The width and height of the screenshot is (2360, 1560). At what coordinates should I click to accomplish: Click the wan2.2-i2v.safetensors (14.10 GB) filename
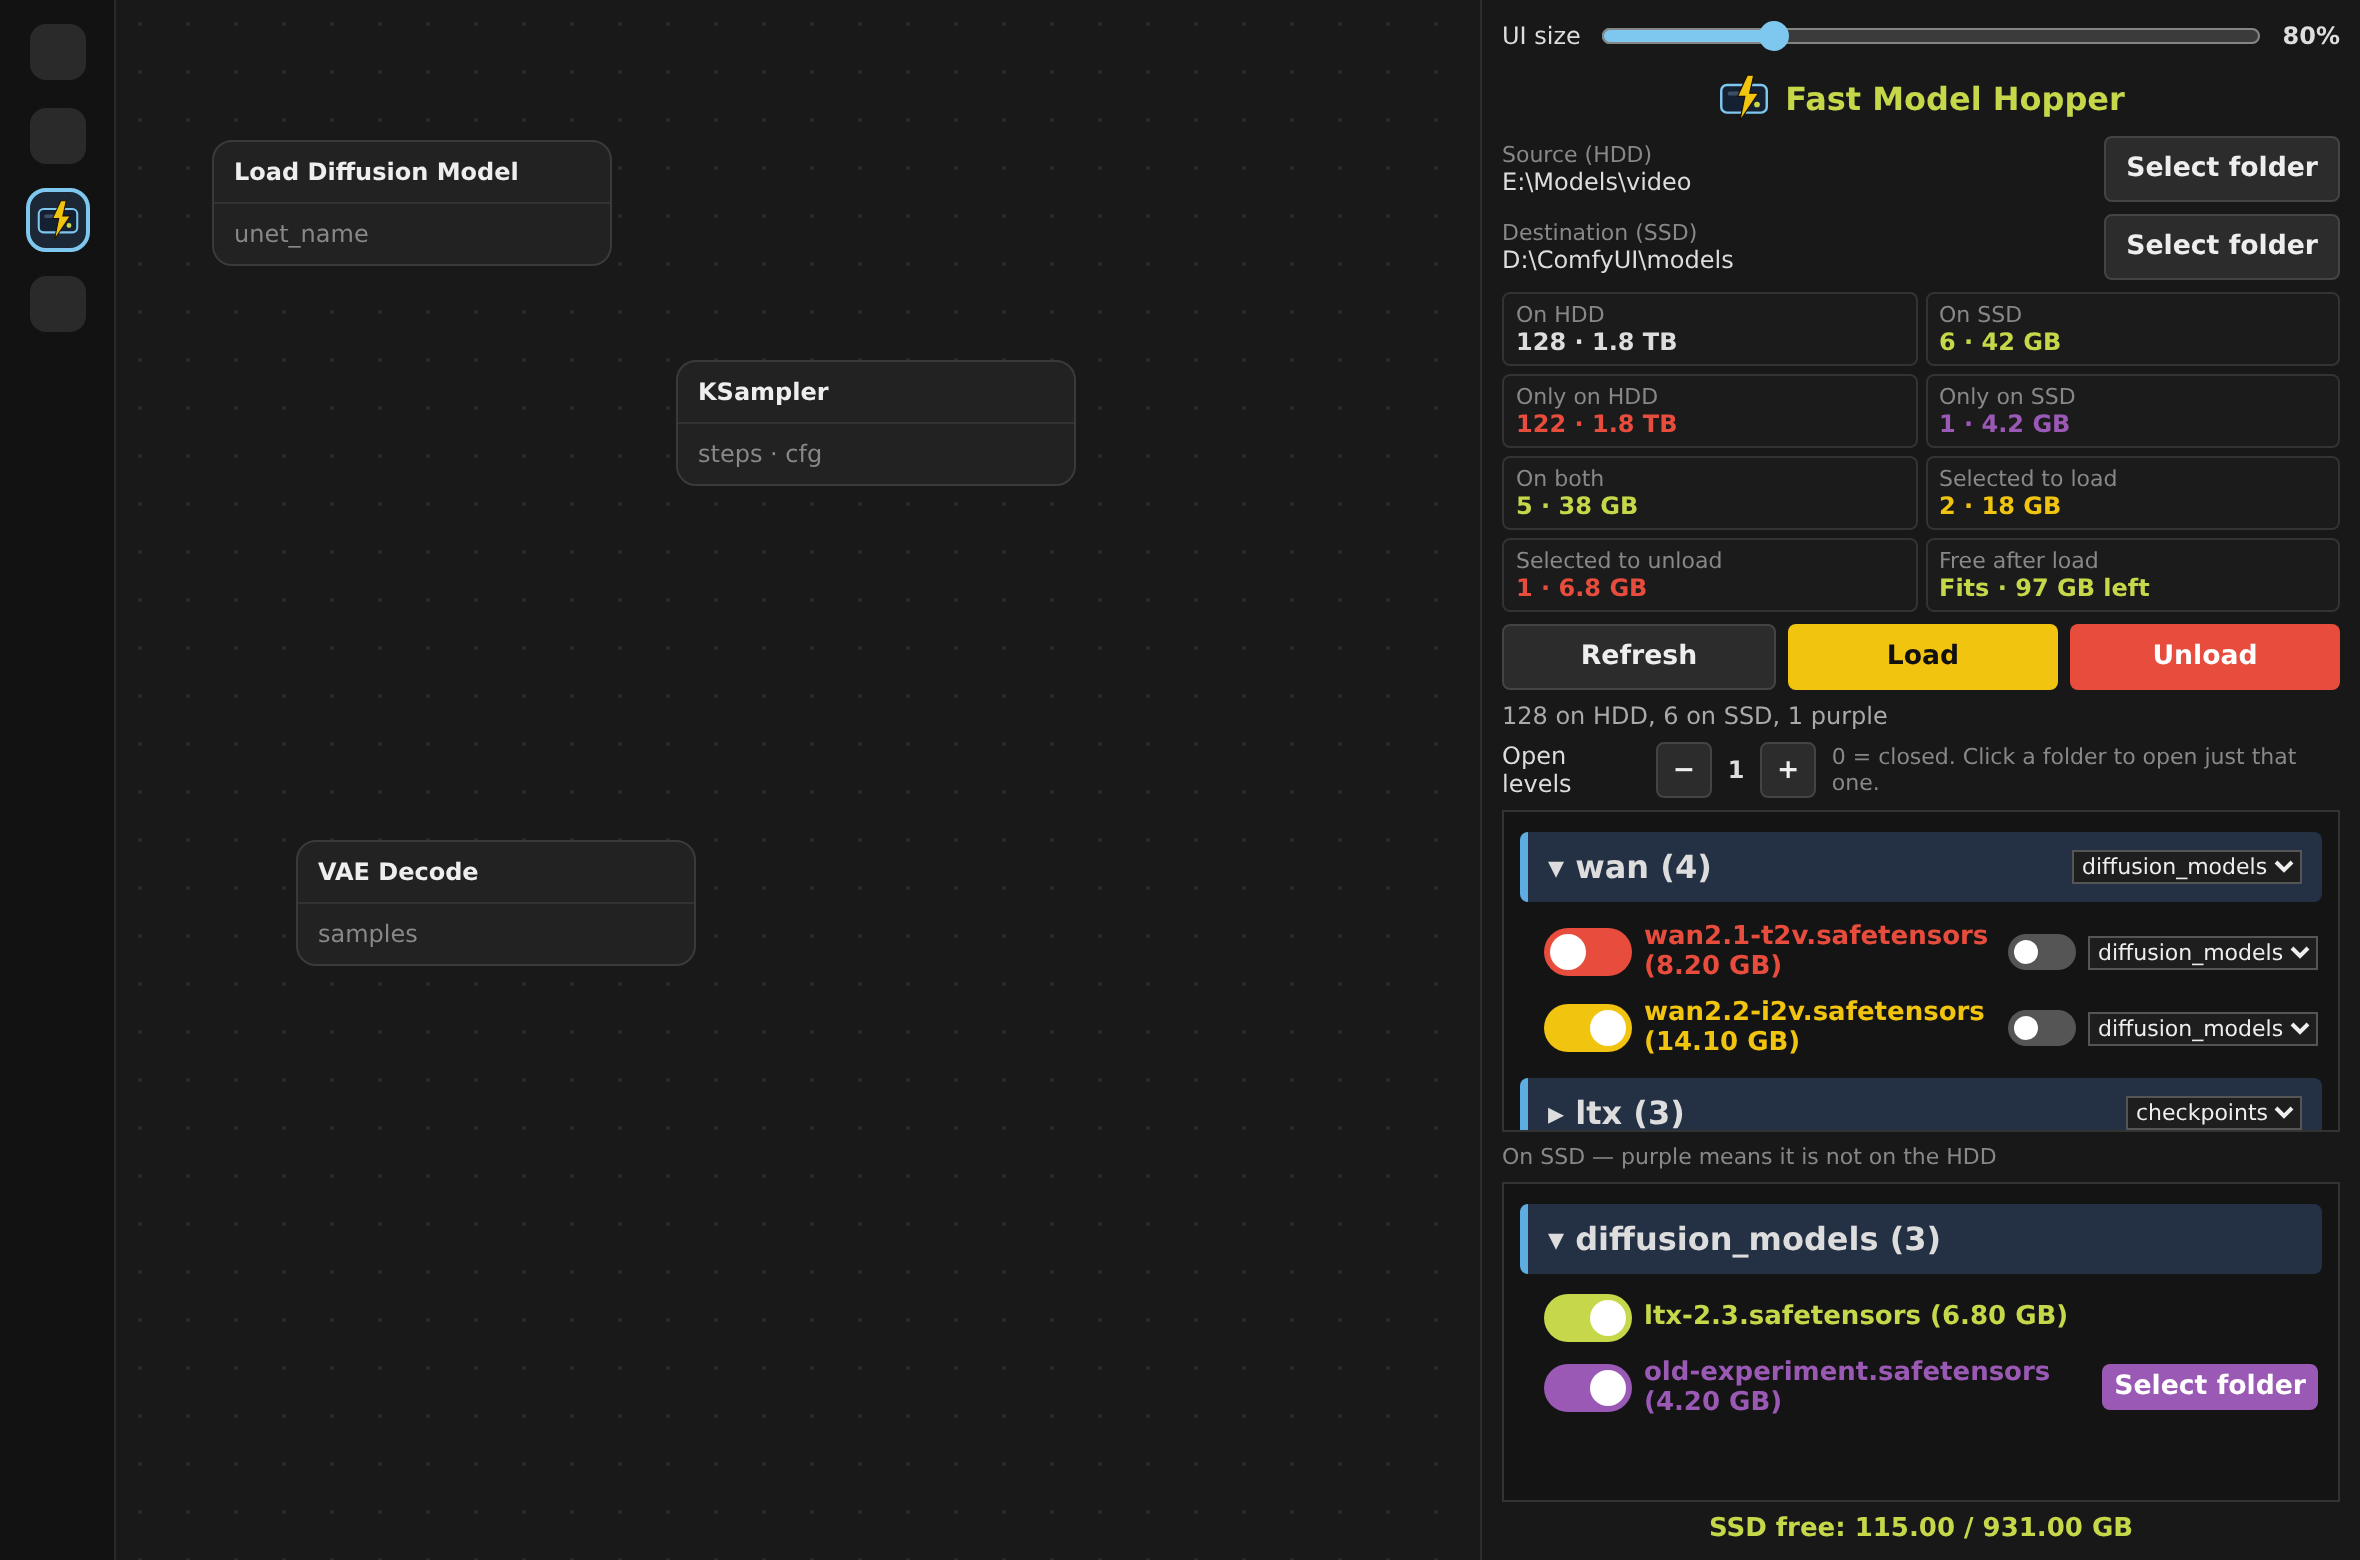[1814, 1026]
